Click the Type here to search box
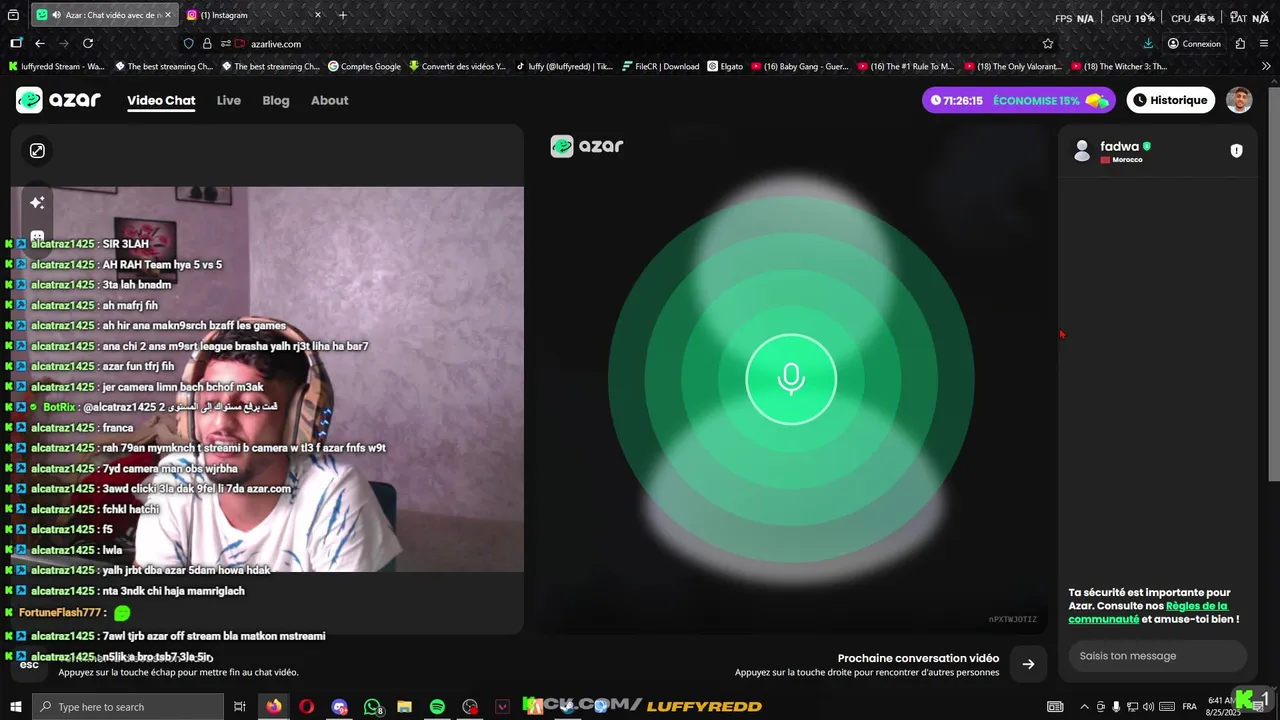Screen dimensions: 1280x720 [x=128, y=707]
